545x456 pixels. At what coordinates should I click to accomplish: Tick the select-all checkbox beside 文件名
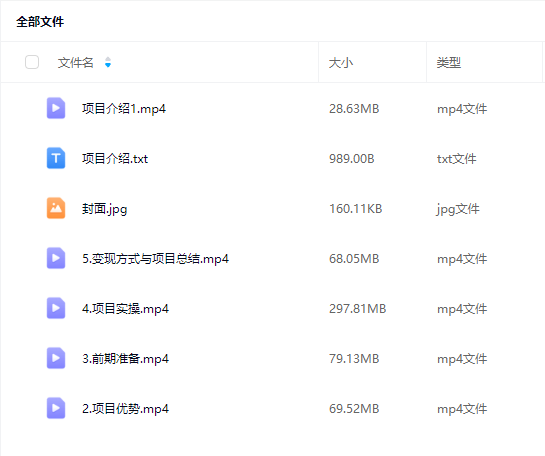pos(32,62)
